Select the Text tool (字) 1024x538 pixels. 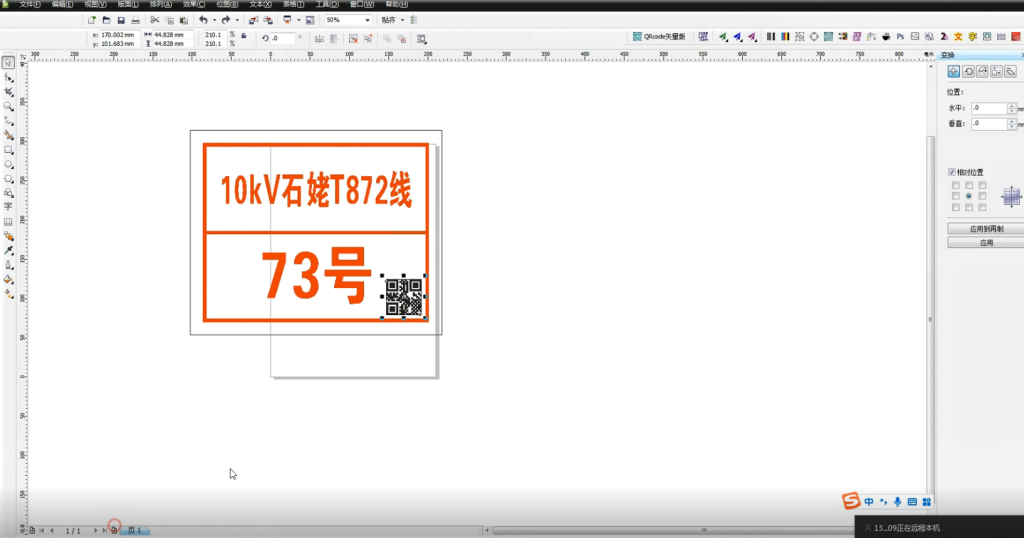(x=8, y=207)
